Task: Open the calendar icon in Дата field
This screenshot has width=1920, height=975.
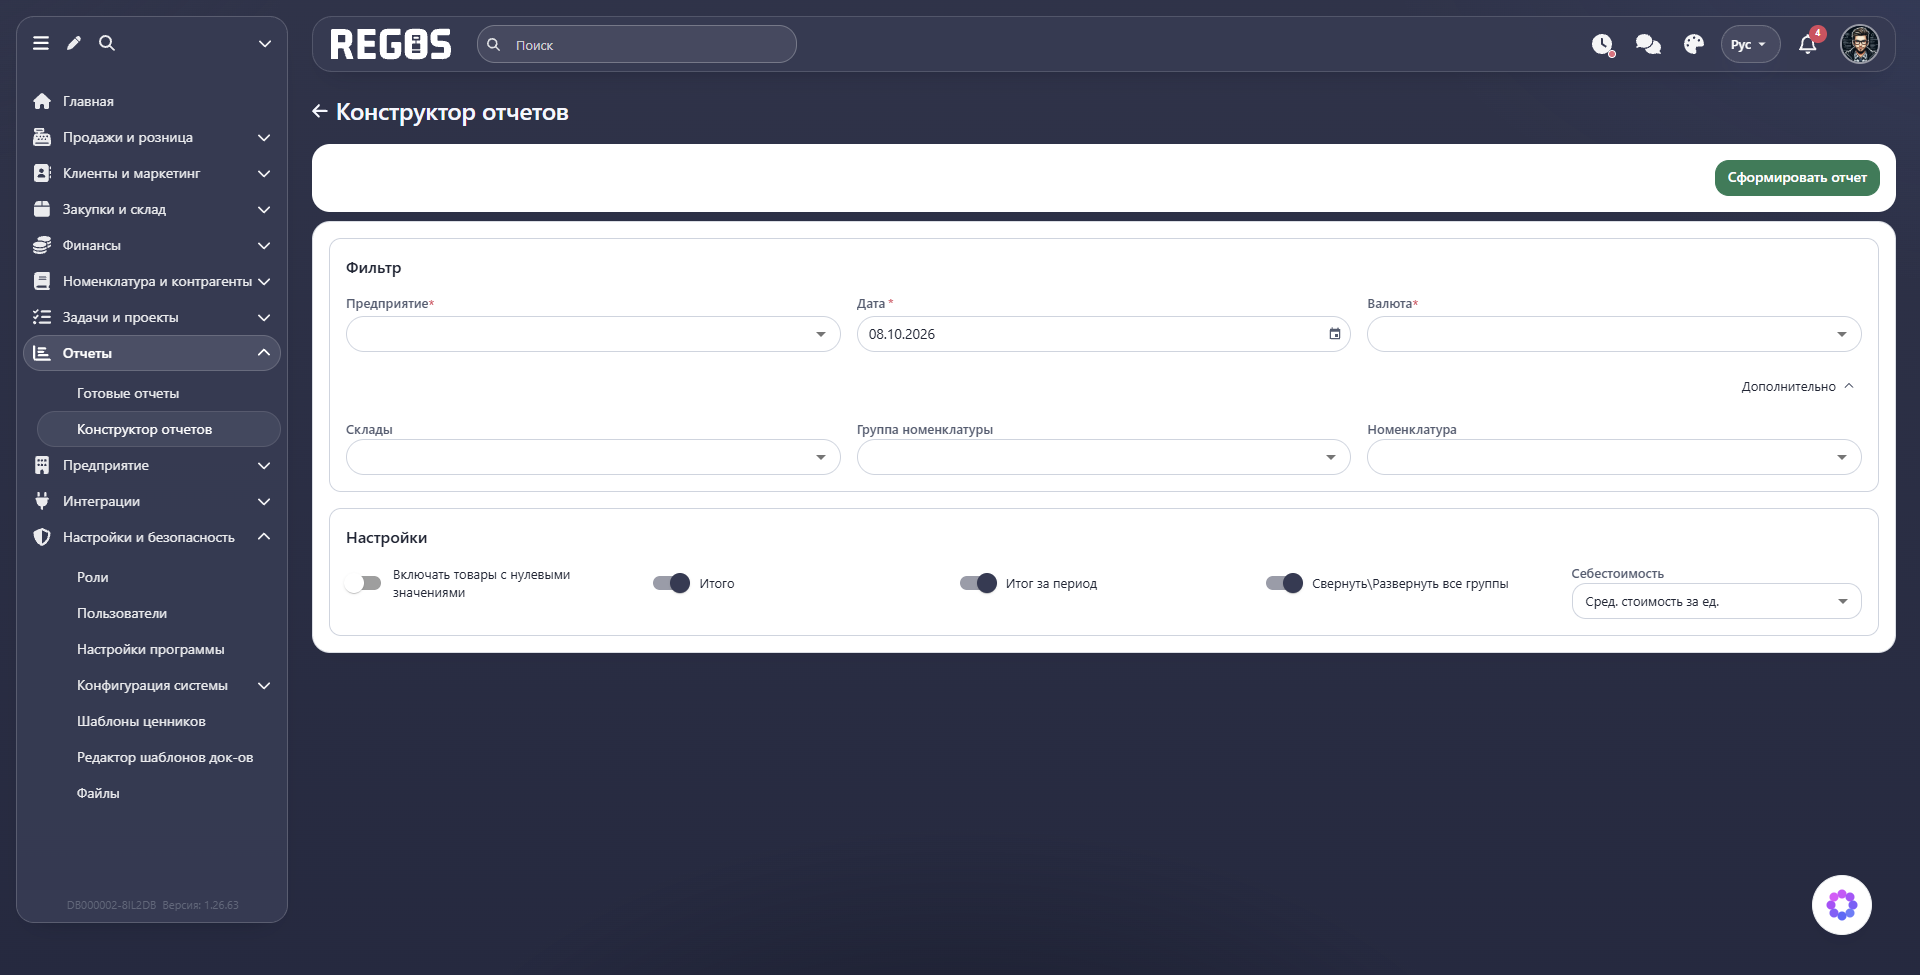Action: point(1334,334)
